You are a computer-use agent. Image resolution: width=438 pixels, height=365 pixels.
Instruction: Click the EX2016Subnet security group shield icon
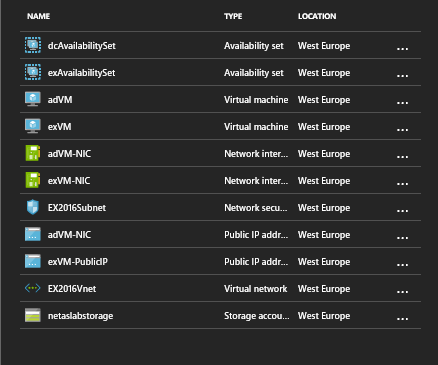(33, 207)
